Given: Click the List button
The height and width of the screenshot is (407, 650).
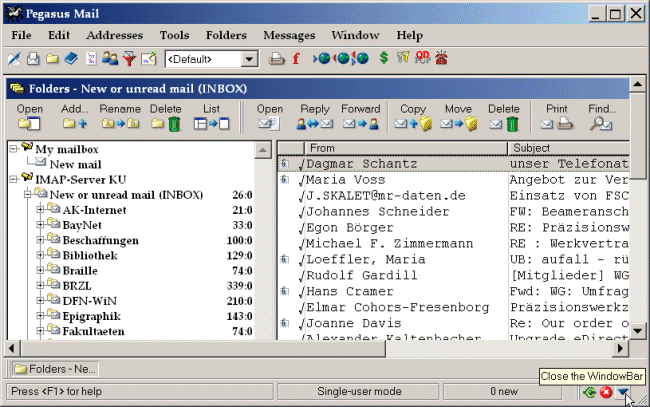Looking at the screenshot, I should click(x=211, y=117).
